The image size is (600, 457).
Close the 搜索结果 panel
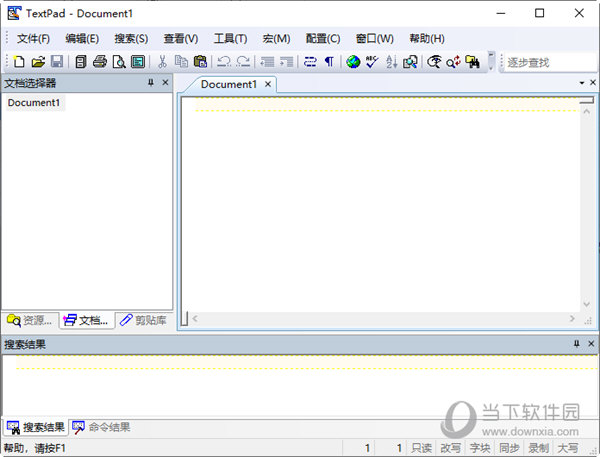[x=591, y=344]
